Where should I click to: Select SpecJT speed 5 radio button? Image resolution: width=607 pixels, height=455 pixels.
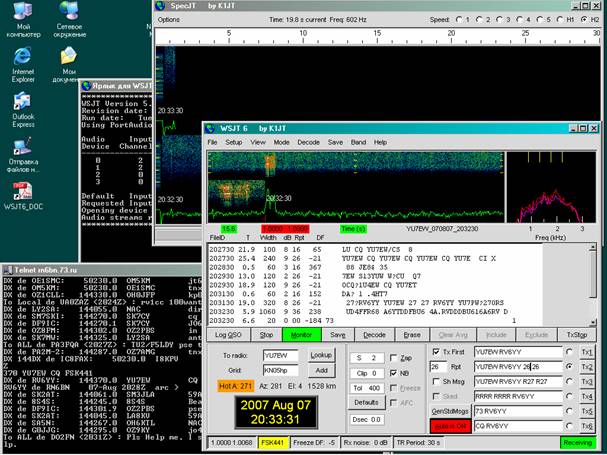(x=540, y=19)
